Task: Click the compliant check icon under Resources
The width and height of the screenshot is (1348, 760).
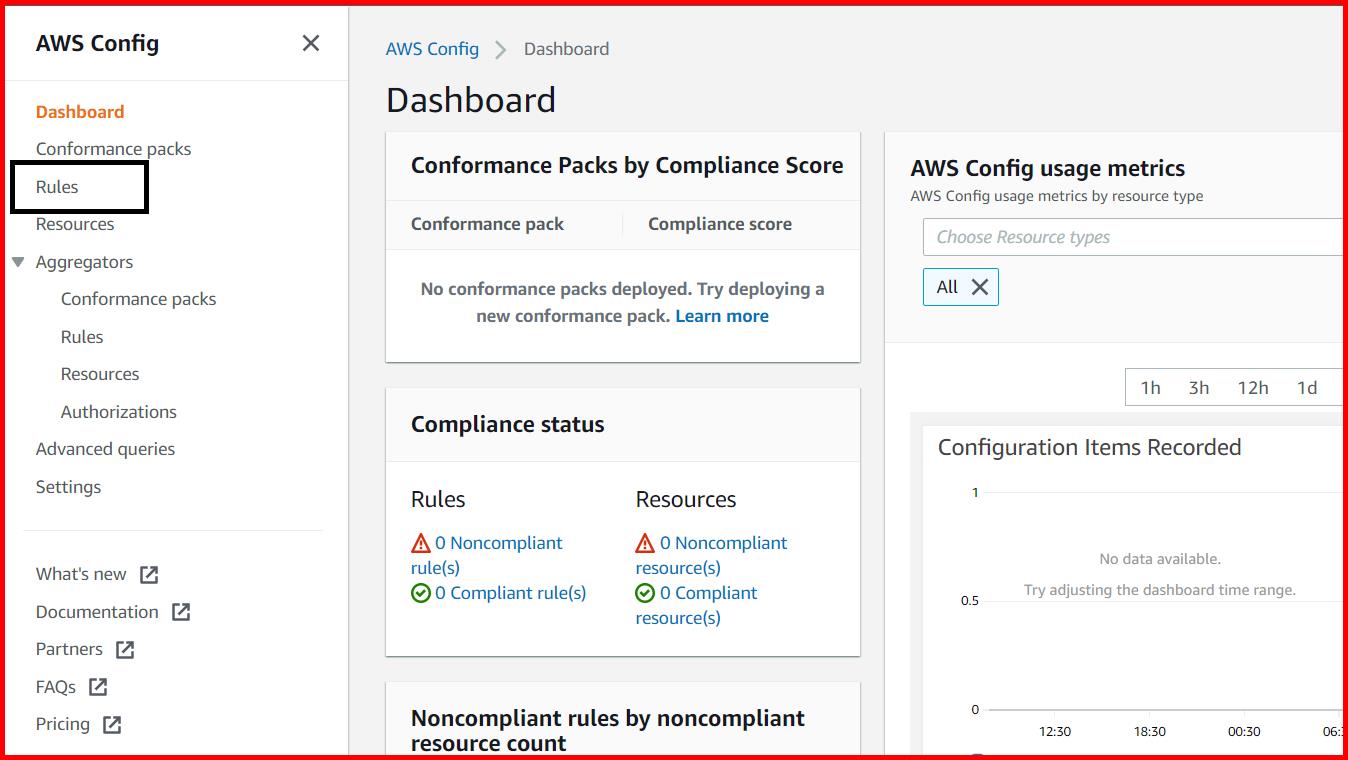Action: (x=644, y=592)
